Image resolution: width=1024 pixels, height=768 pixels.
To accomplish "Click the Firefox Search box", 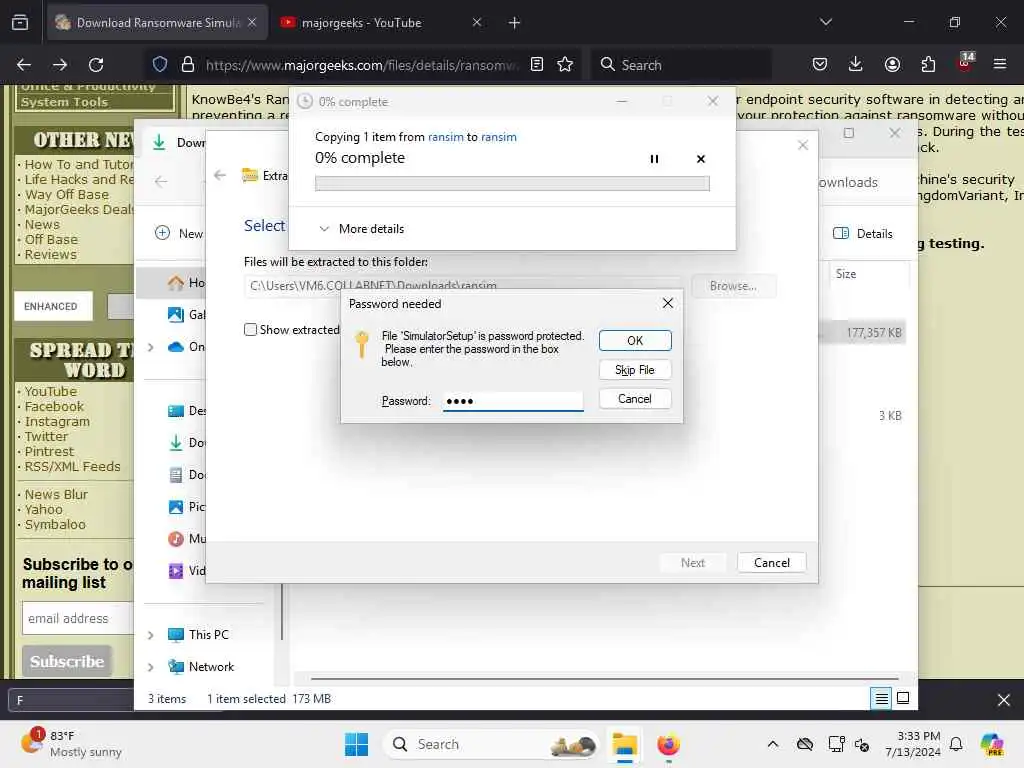I will coord(682,65).
